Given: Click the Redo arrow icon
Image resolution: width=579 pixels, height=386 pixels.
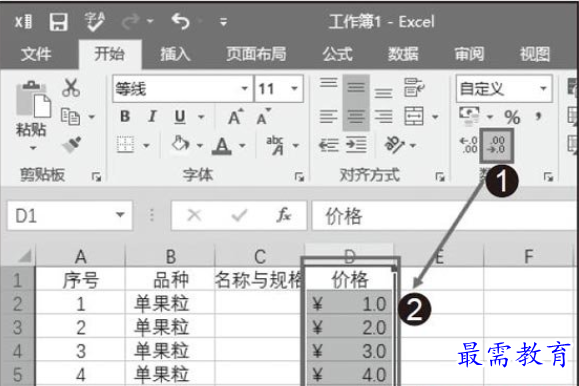Looking at the screenshot, I should click(x=130, y=22).
